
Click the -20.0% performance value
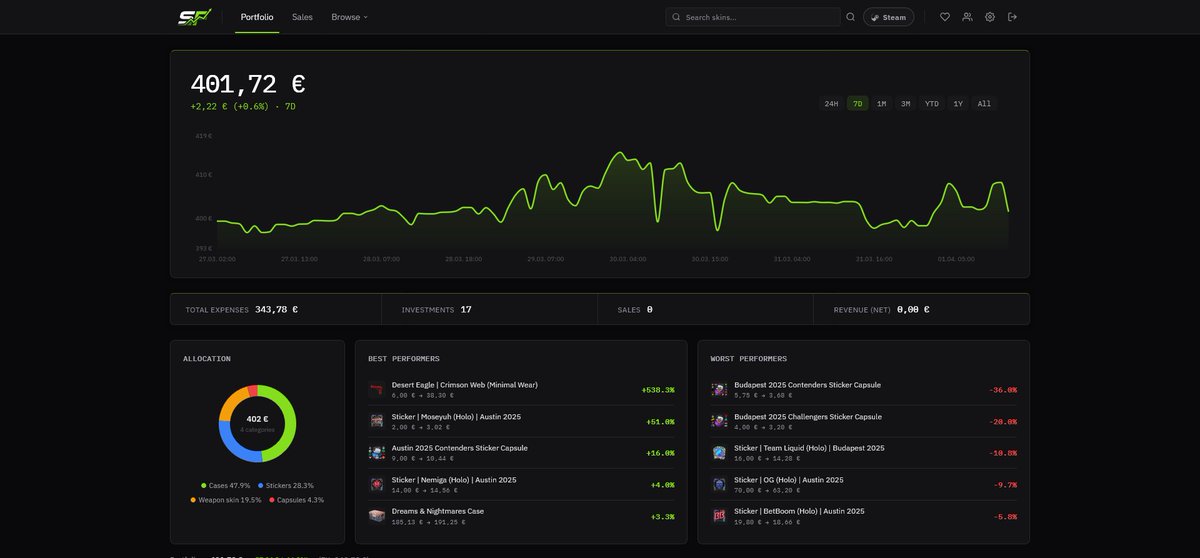point(1003,422)
